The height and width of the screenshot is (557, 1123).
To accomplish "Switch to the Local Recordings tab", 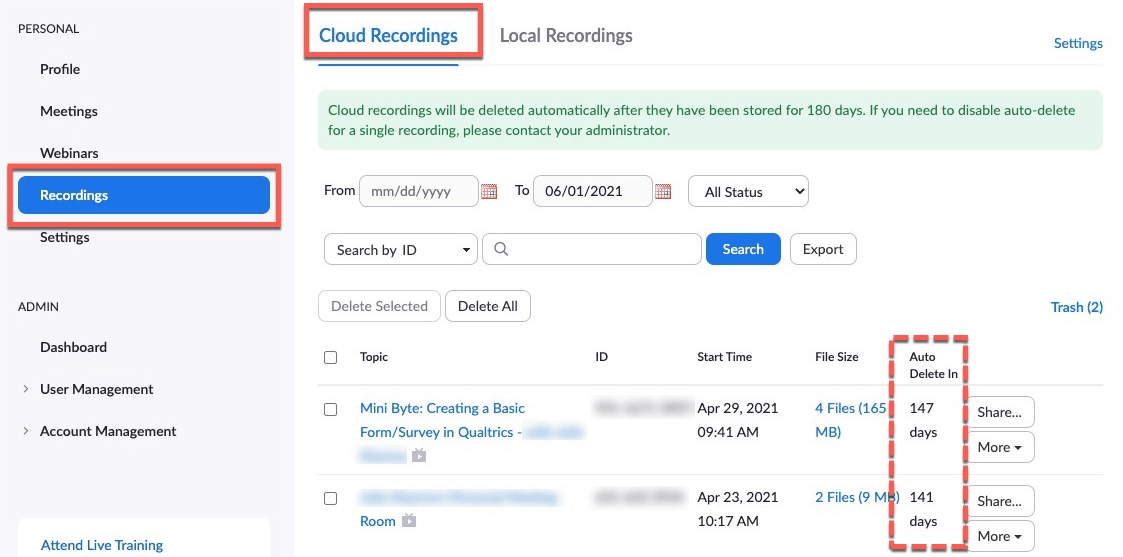I will [566, 36].
